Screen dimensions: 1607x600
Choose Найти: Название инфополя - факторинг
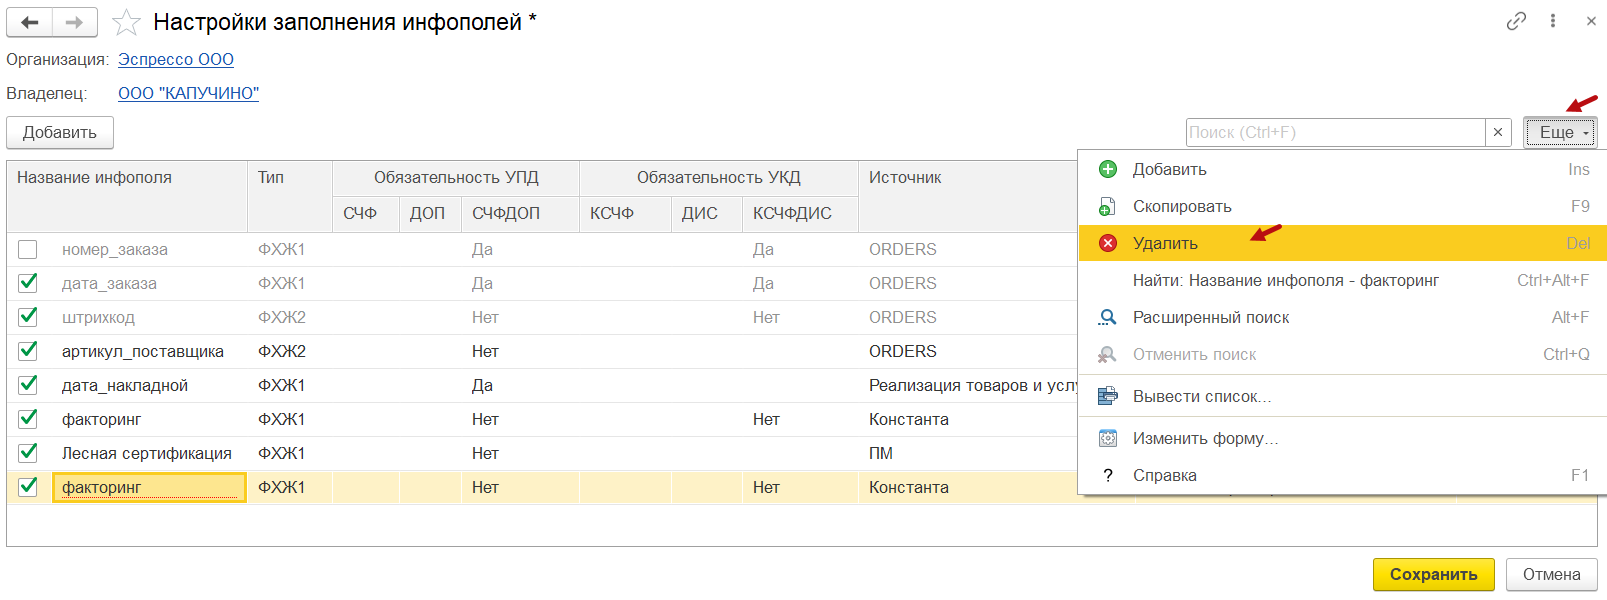point(1342,280)
